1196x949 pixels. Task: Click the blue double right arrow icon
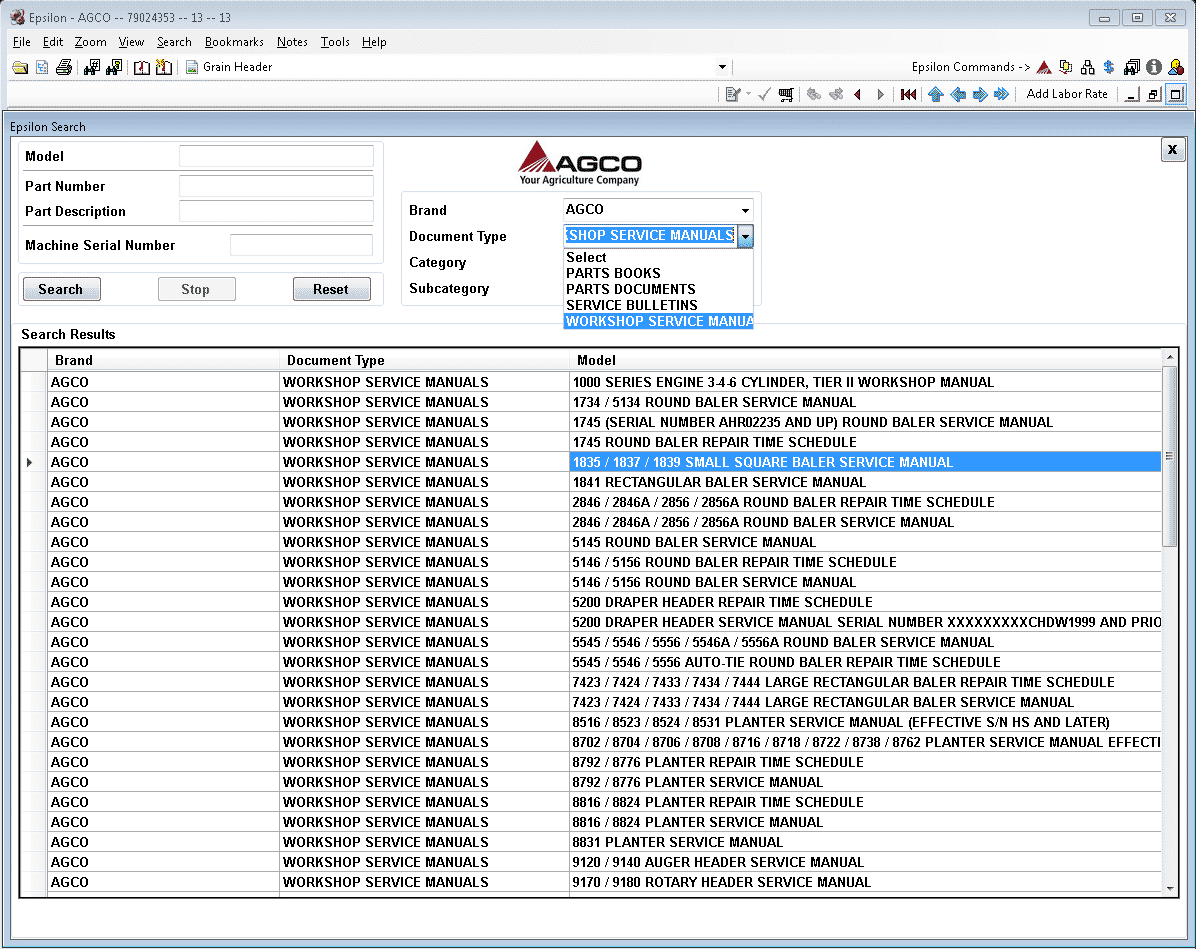(x=1001, y=95)
